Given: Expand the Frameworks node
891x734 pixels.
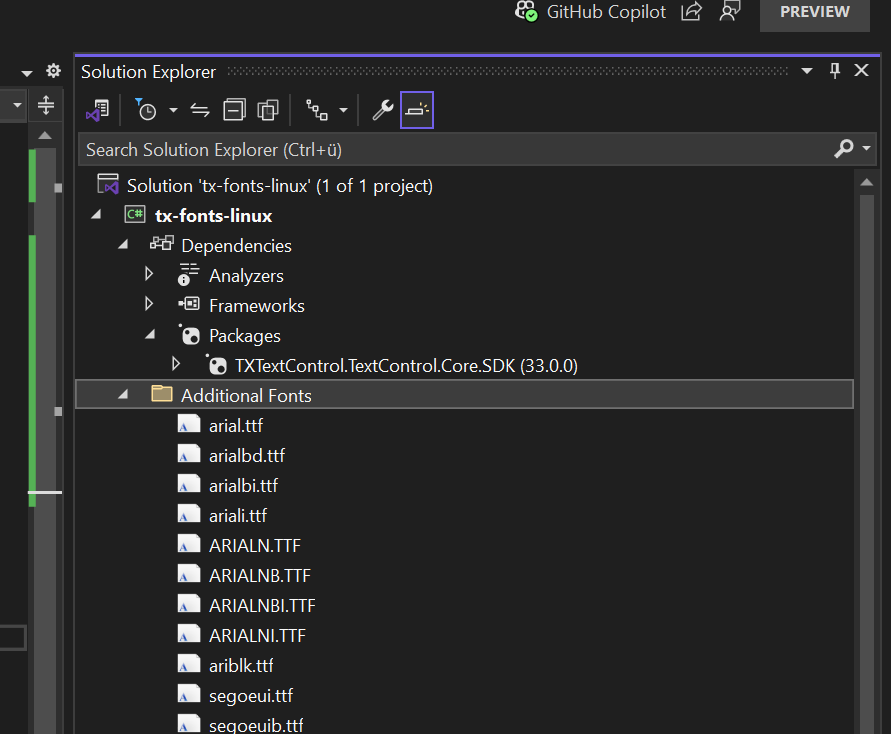Looking at the screenshot, I should click(x=149, y=304).
